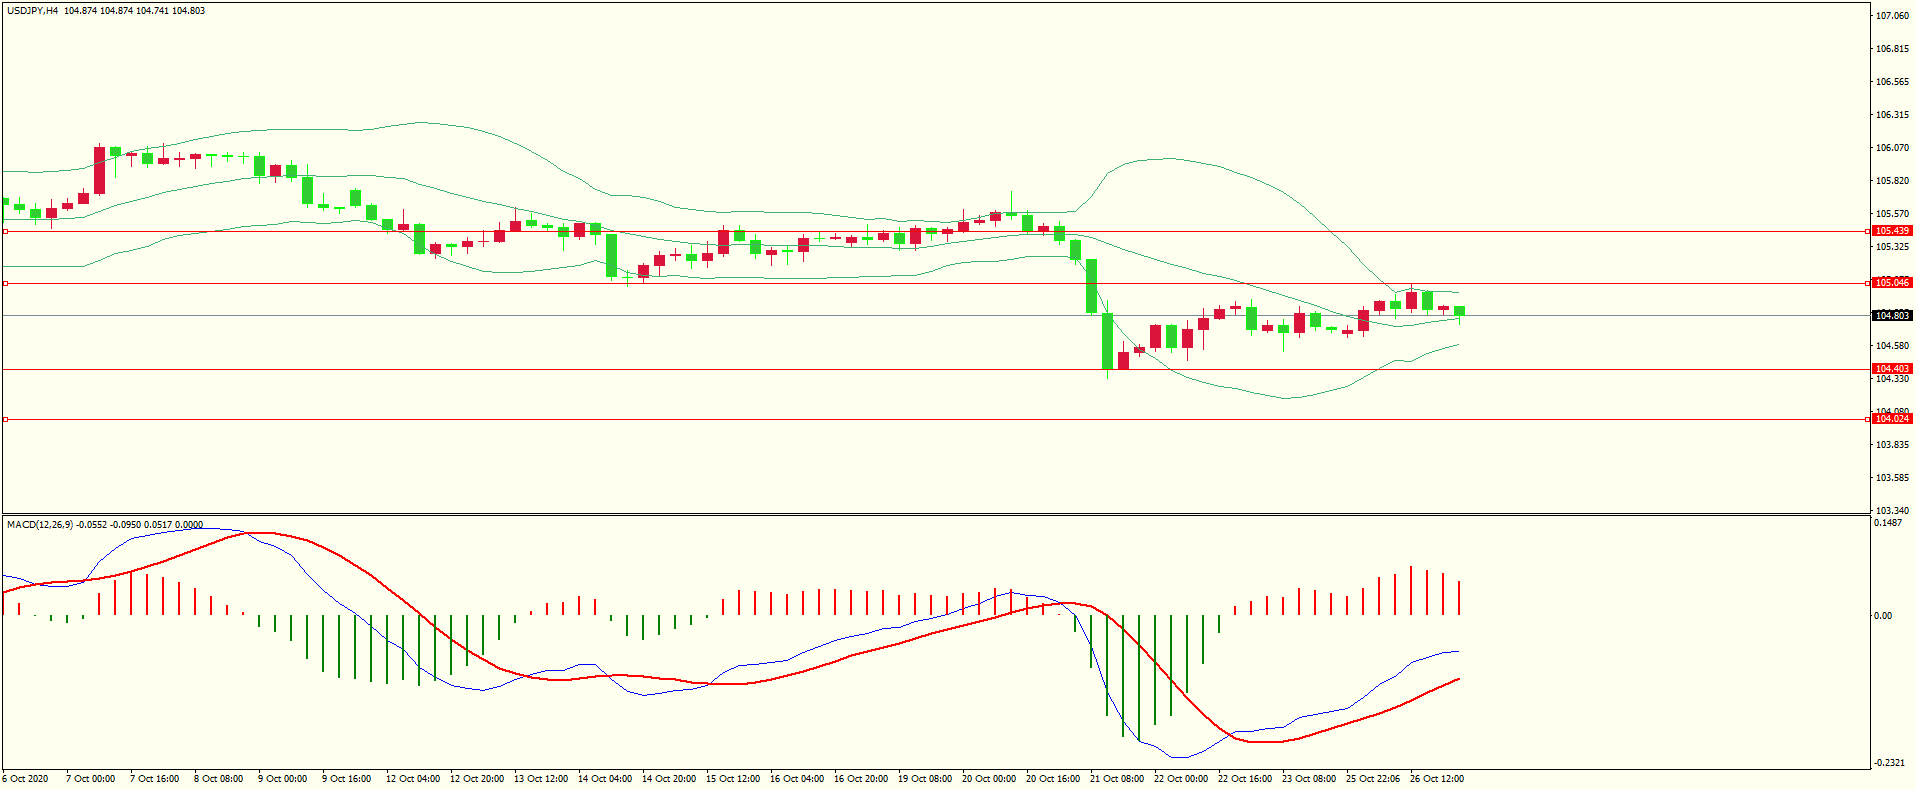Click the 13 Oct 12:00 time label
The image size is (1916, 790).
coord(541,779)
